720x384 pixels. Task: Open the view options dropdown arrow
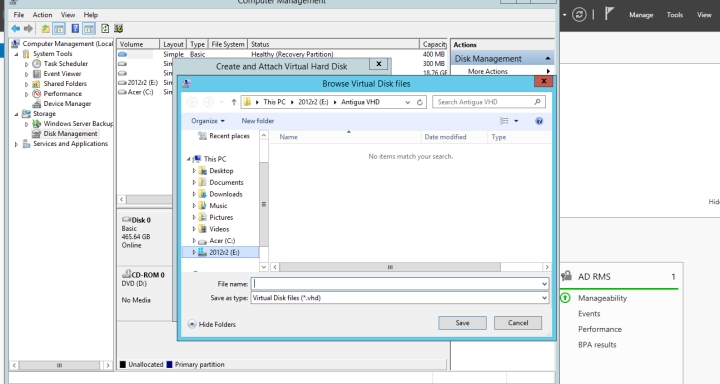516,121
